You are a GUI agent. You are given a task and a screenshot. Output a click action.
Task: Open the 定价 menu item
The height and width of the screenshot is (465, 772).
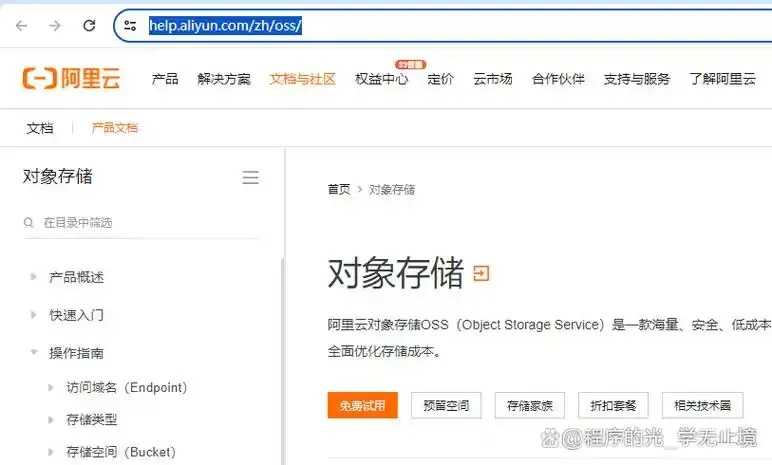pyautogui.click(x=440, y=79)
